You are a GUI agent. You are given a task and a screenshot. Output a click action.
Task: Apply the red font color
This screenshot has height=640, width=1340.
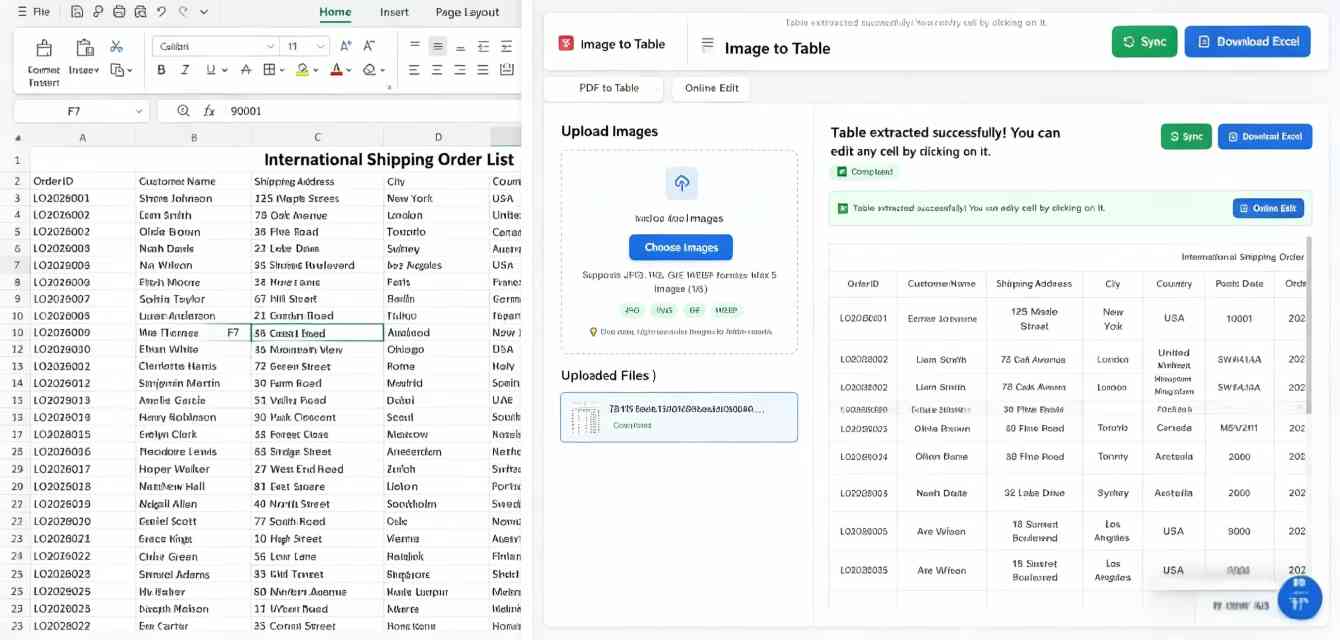[x=336, y=70]
